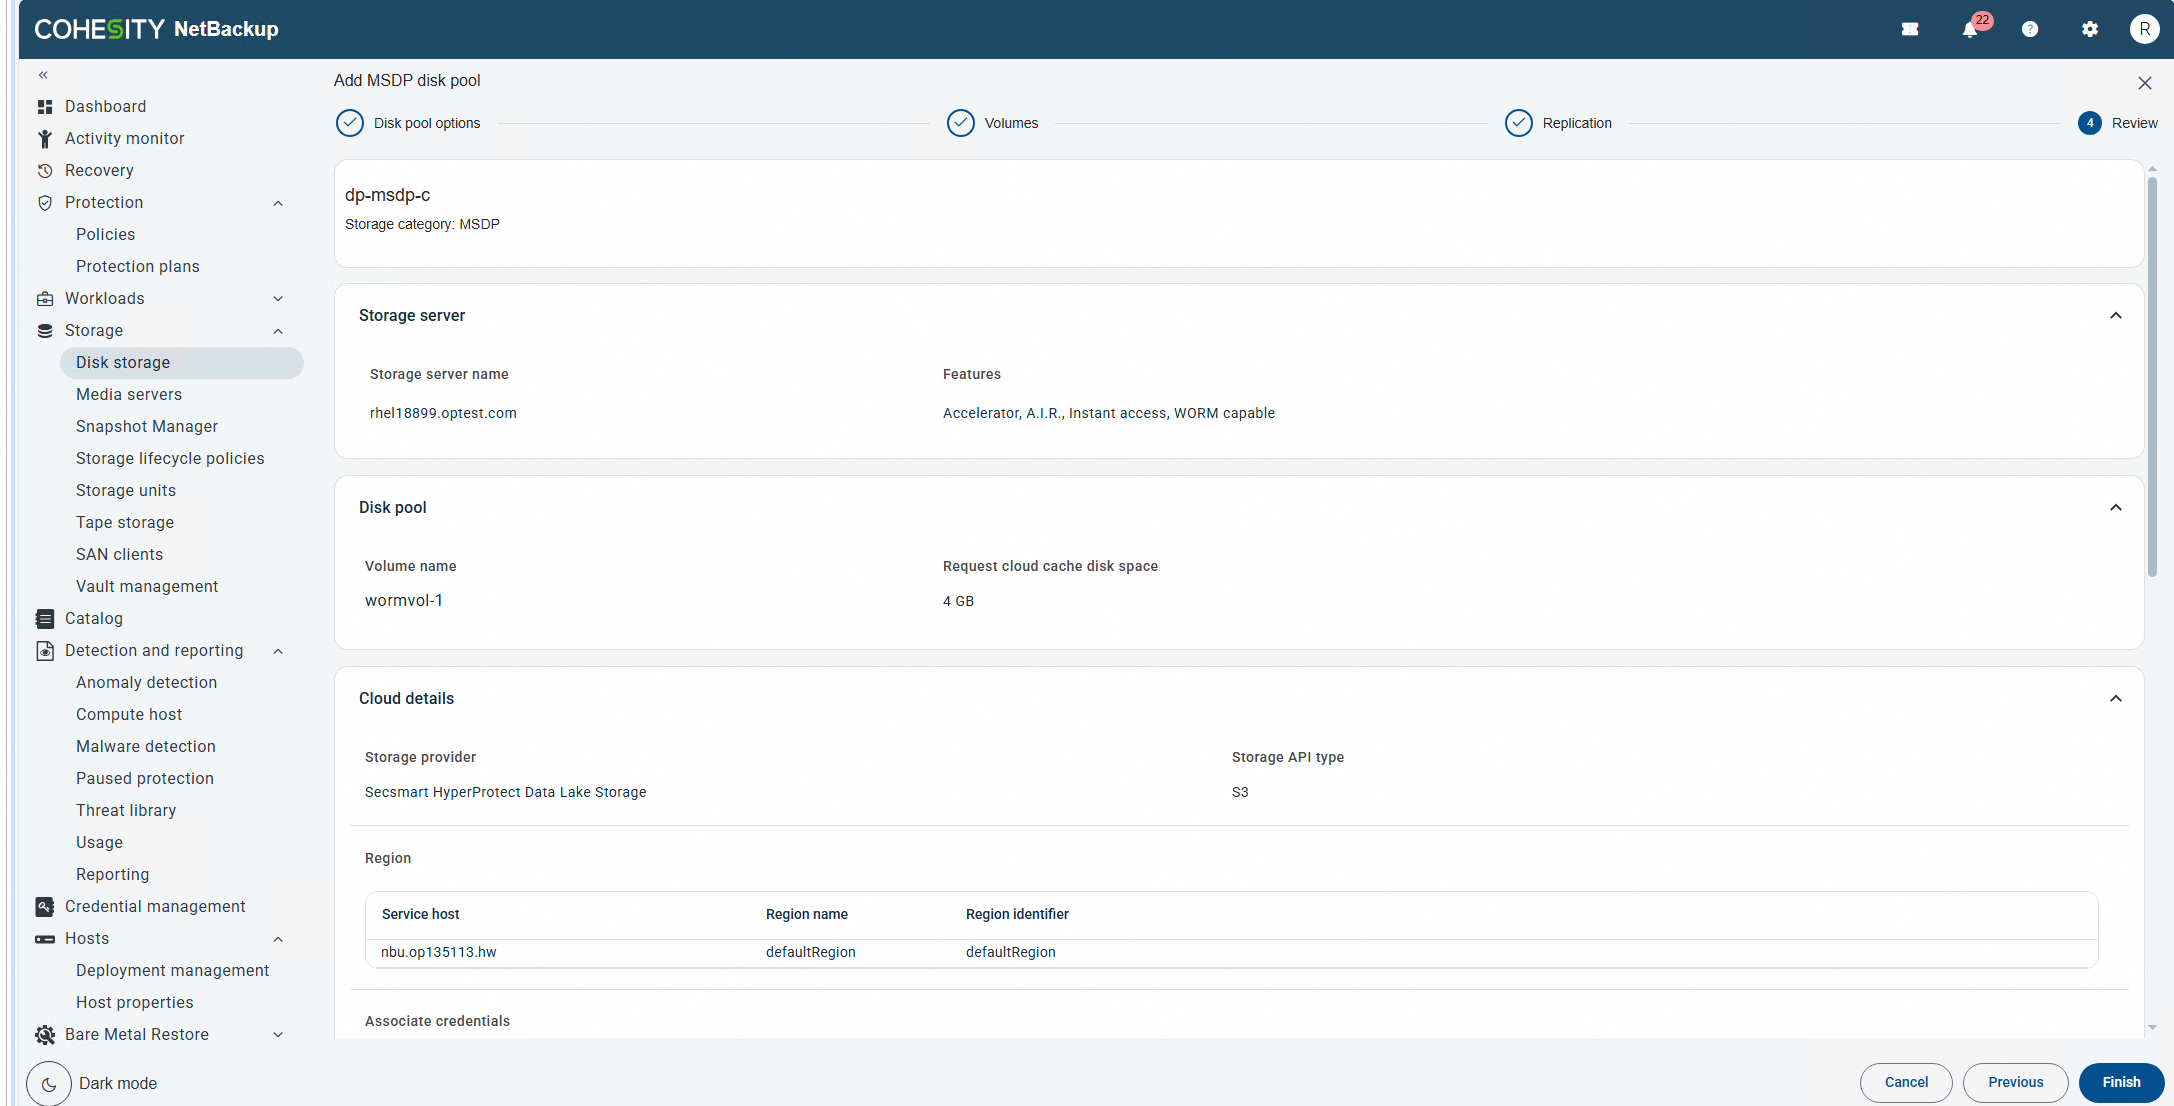The height and width of the screenshot is (1106, 2174).
Task: Open Protection plans page
Action: point(138,266)
